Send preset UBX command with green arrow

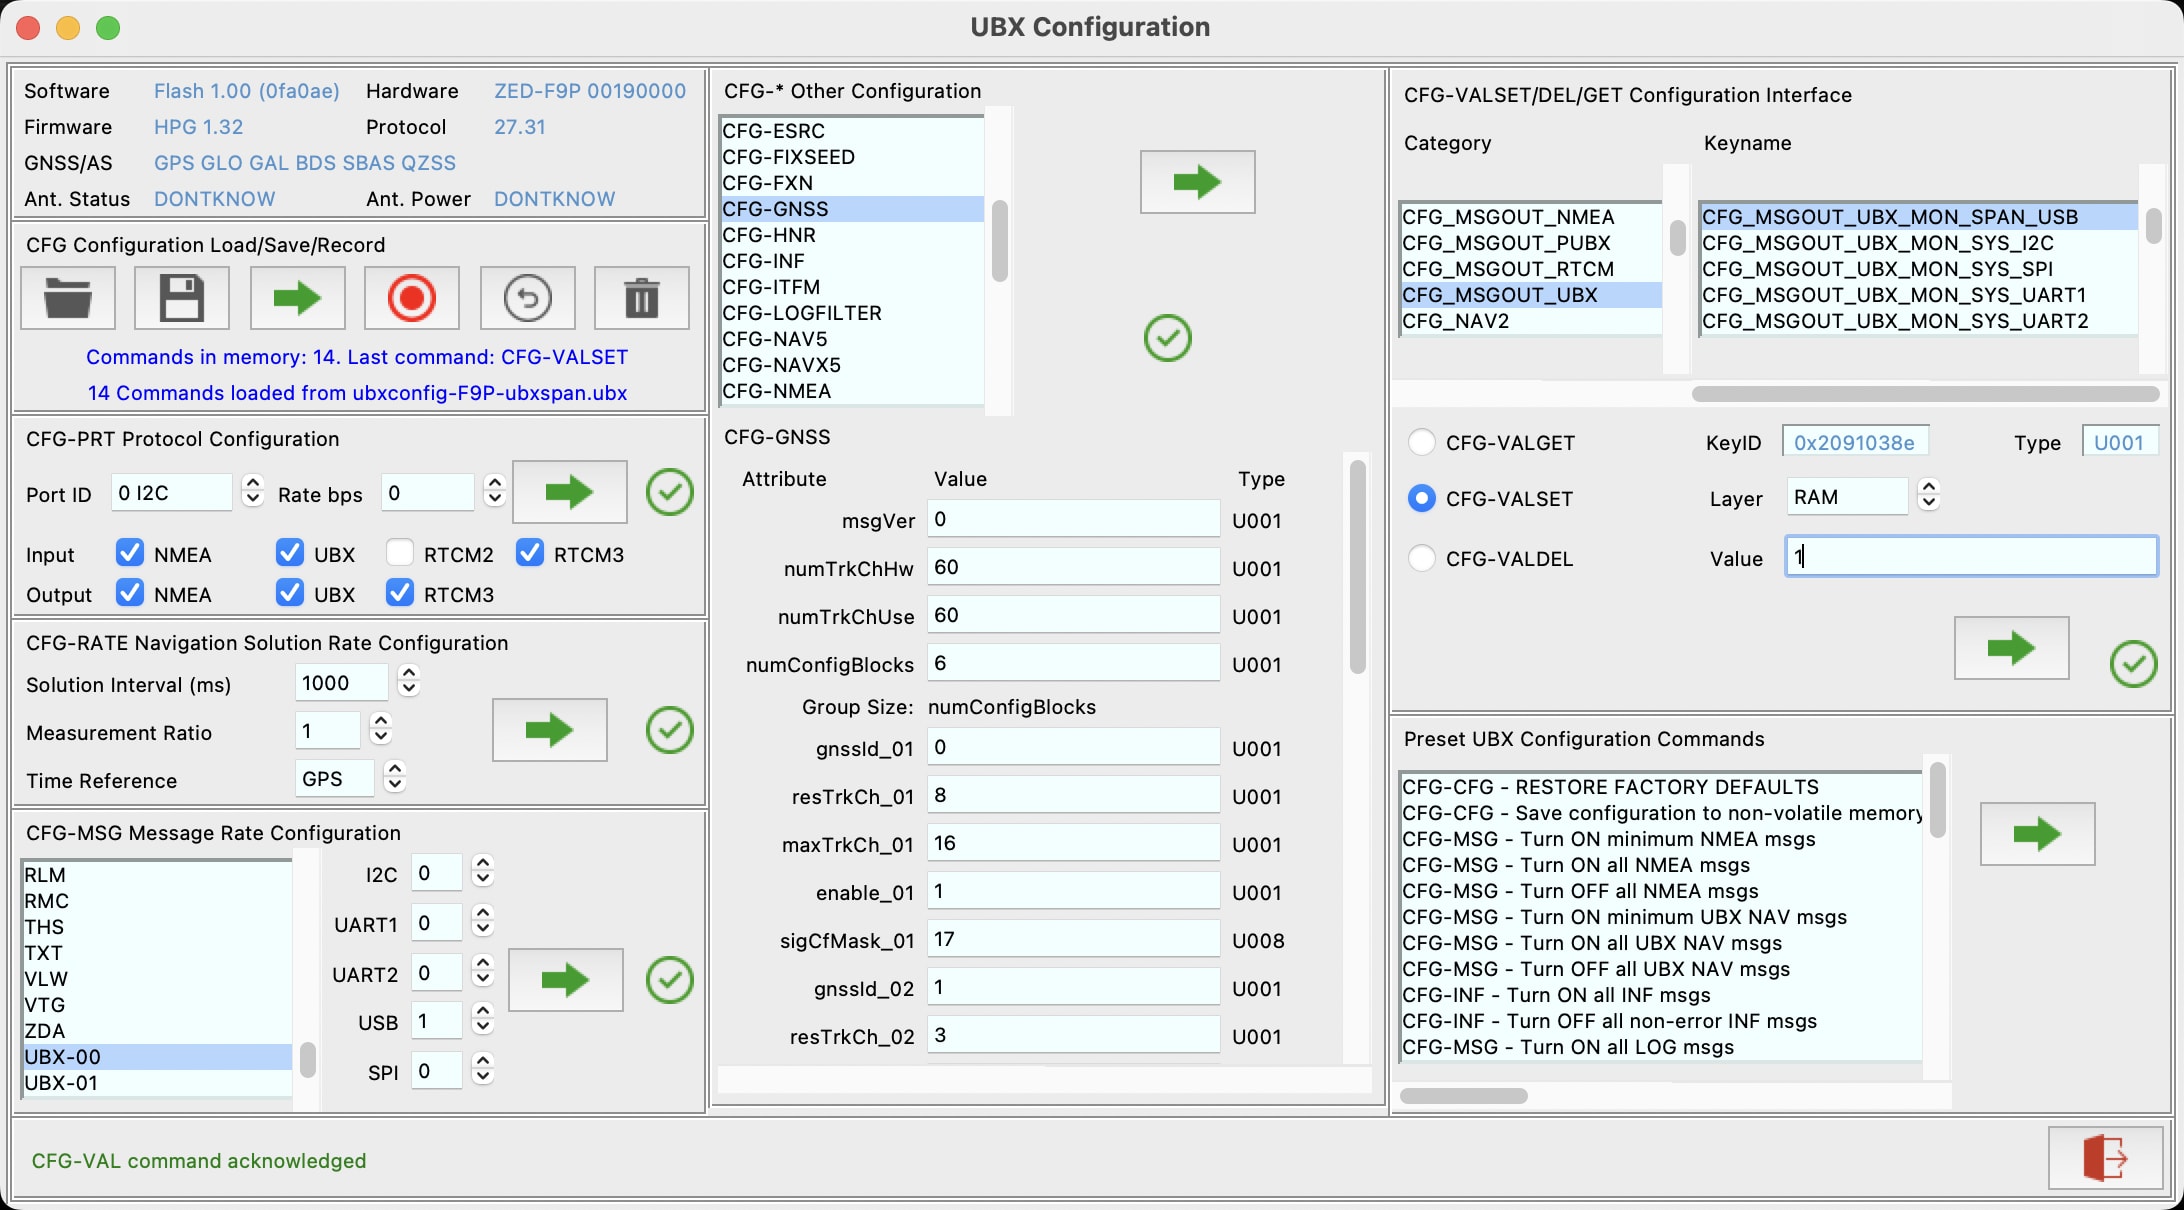2036,834
